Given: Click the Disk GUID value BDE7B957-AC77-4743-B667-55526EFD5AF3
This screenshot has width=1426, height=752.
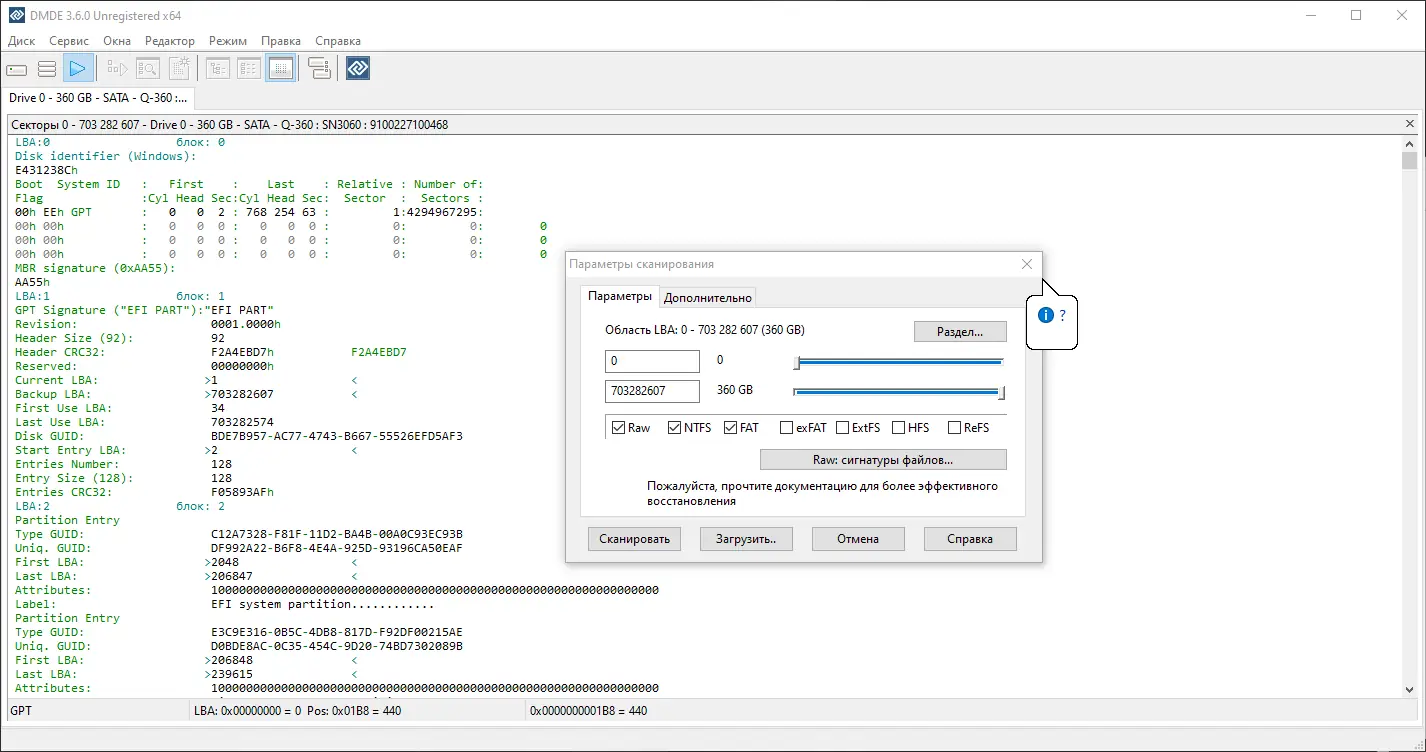Looking at the screenshot, I should (x=337, y=436).
